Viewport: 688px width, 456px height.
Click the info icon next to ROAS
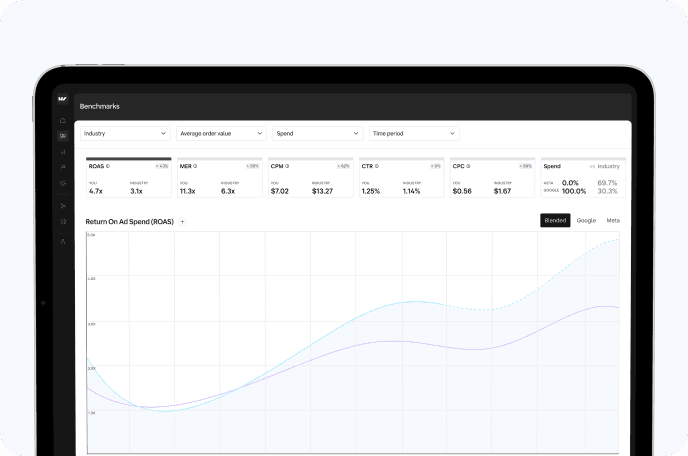[x=108, y=166]
